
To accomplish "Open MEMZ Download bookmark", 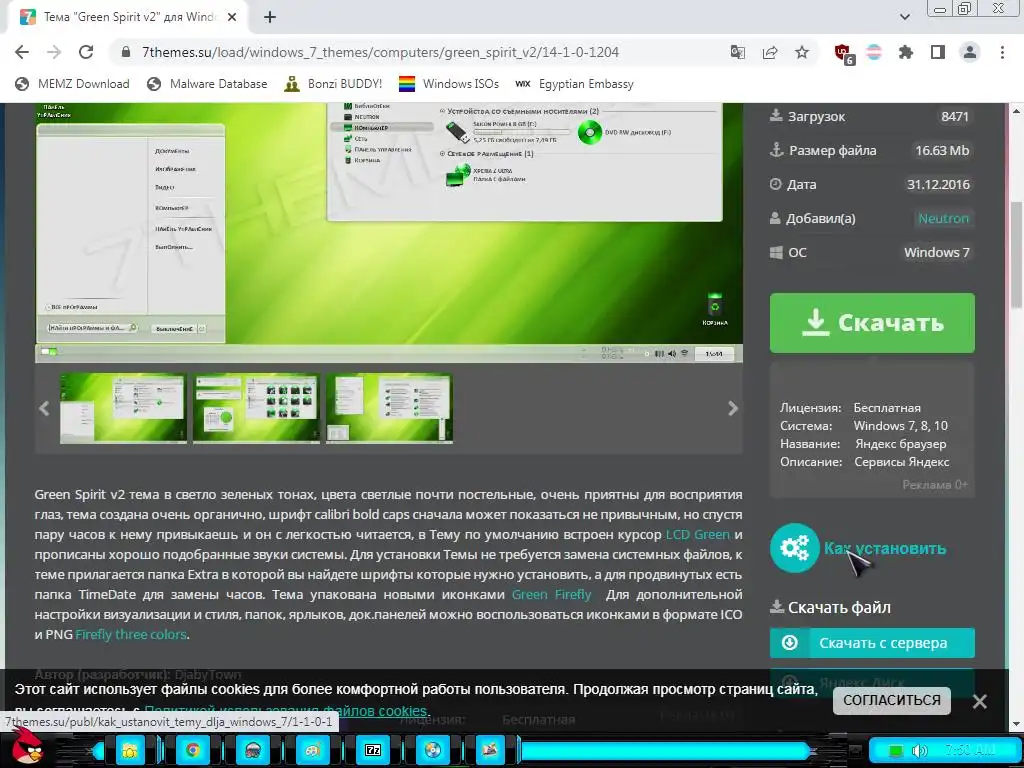I will (x=72, y=84).
